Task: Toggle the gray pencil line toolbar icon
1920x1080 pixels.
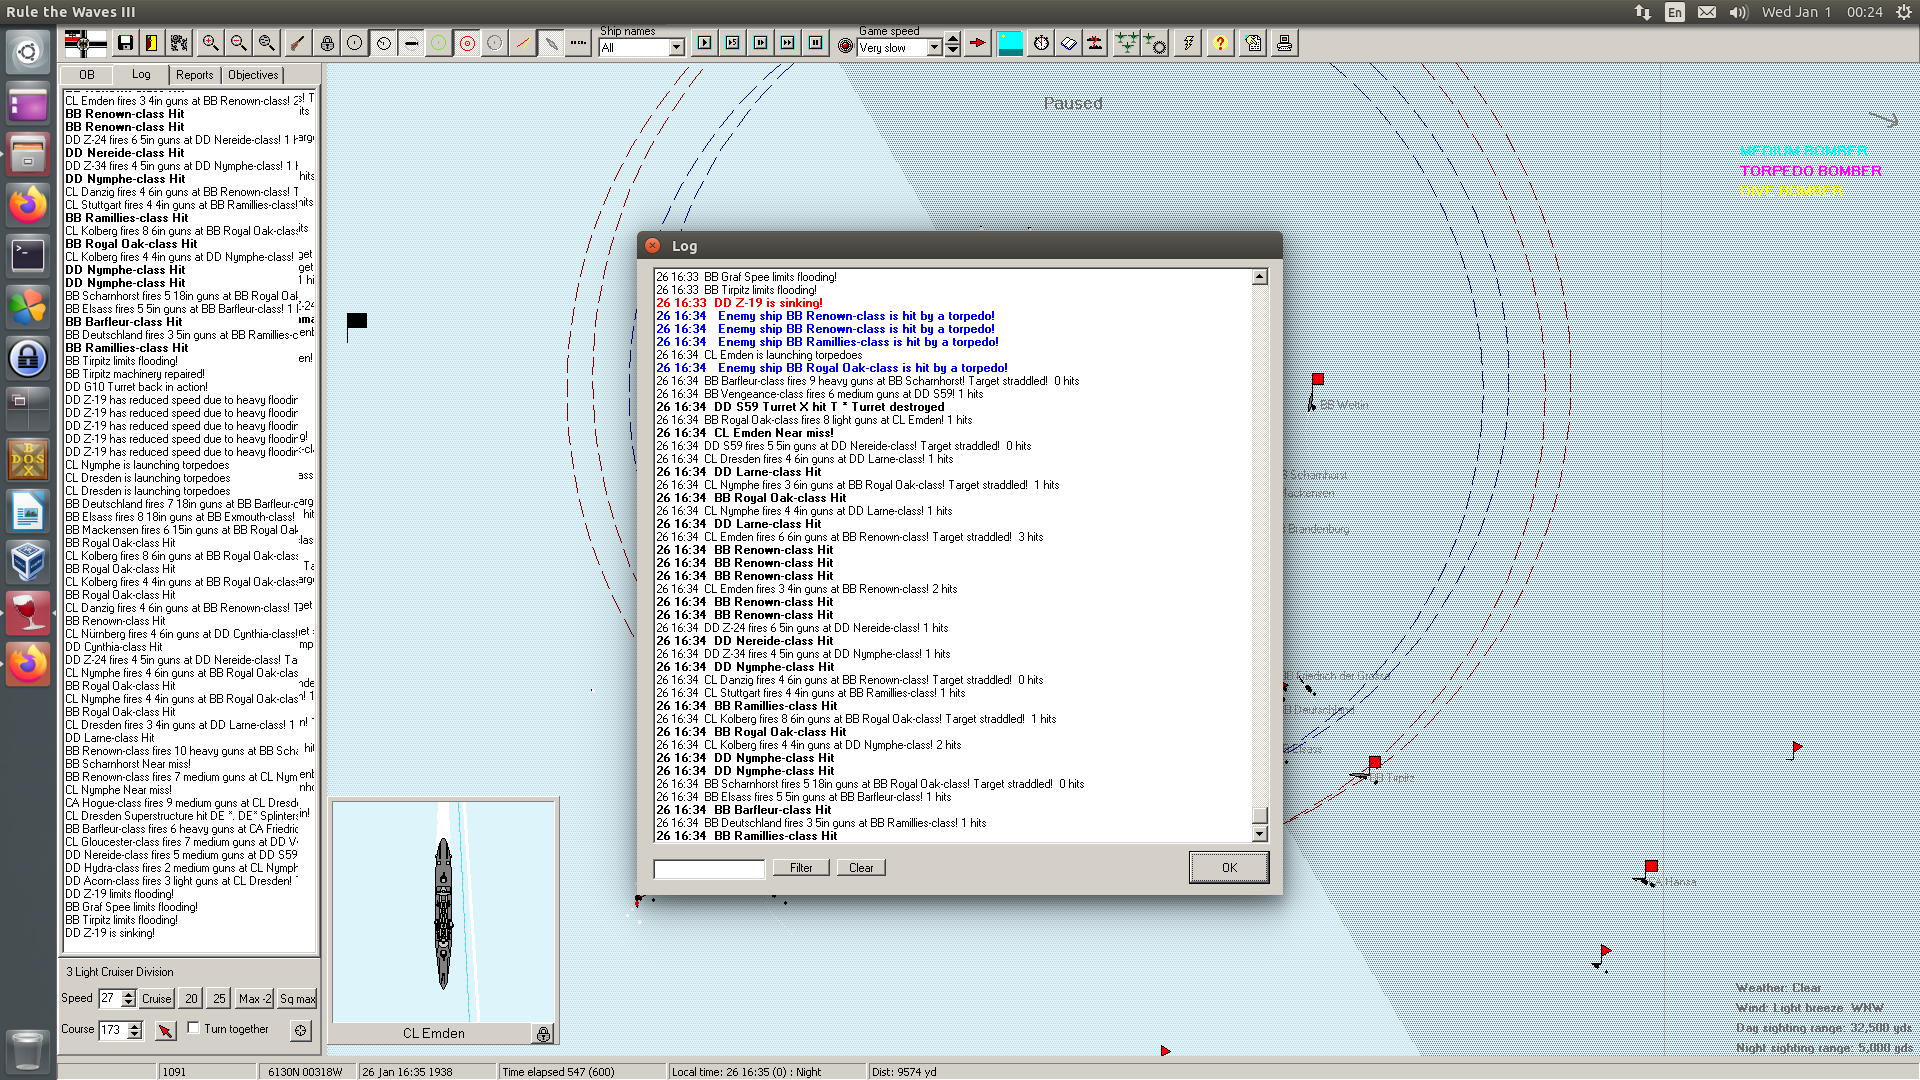Action: 550,43
